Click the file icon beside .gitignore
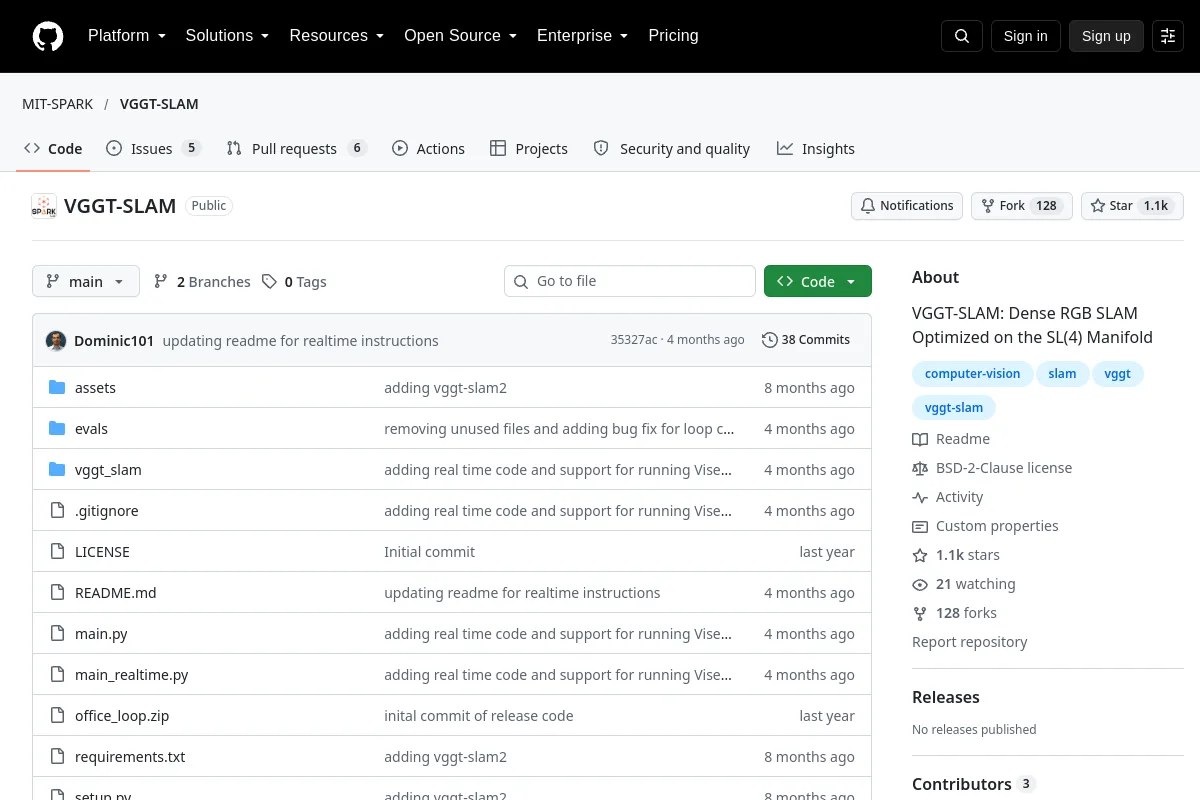Viewport: 1200px width, 800px height. click(57, 511)
